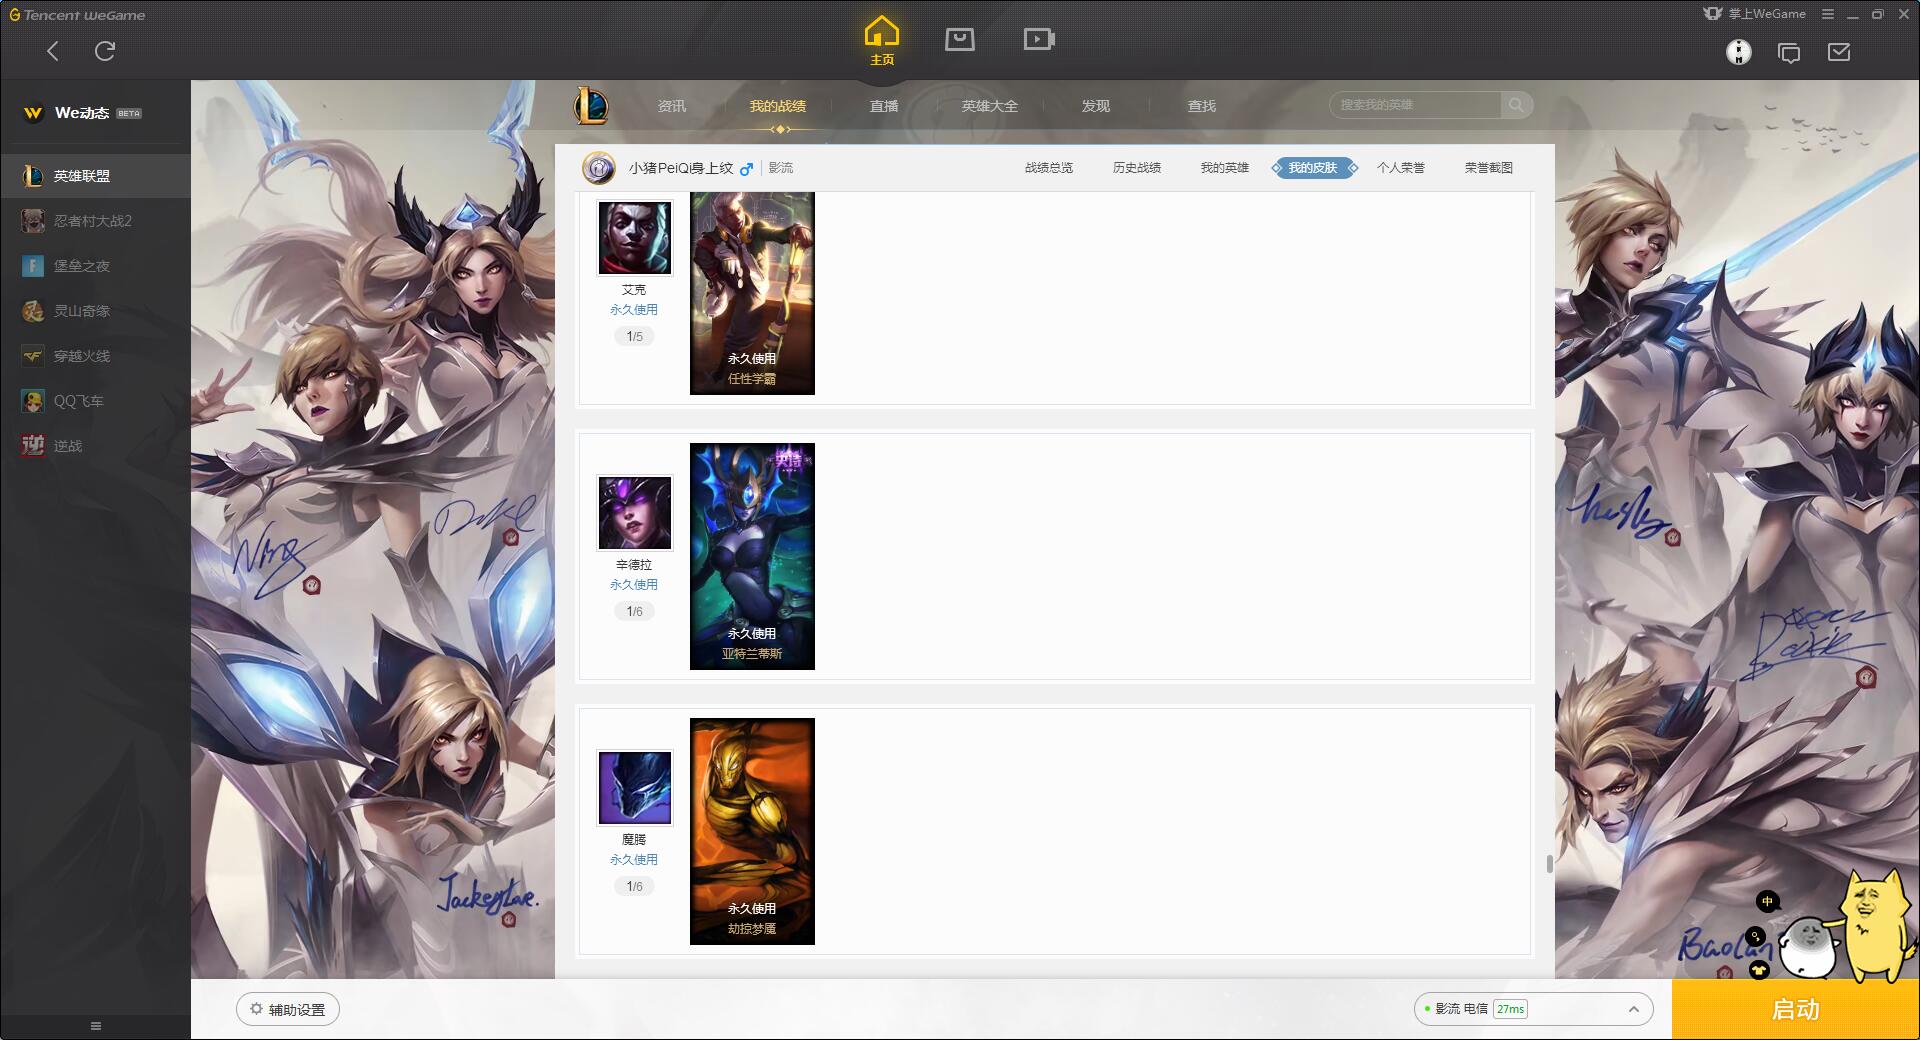The height and width of the screenshot is (1040, 1920).
Task: Click 辛德拉 skin count 1/6
Action: click(635, 612)
